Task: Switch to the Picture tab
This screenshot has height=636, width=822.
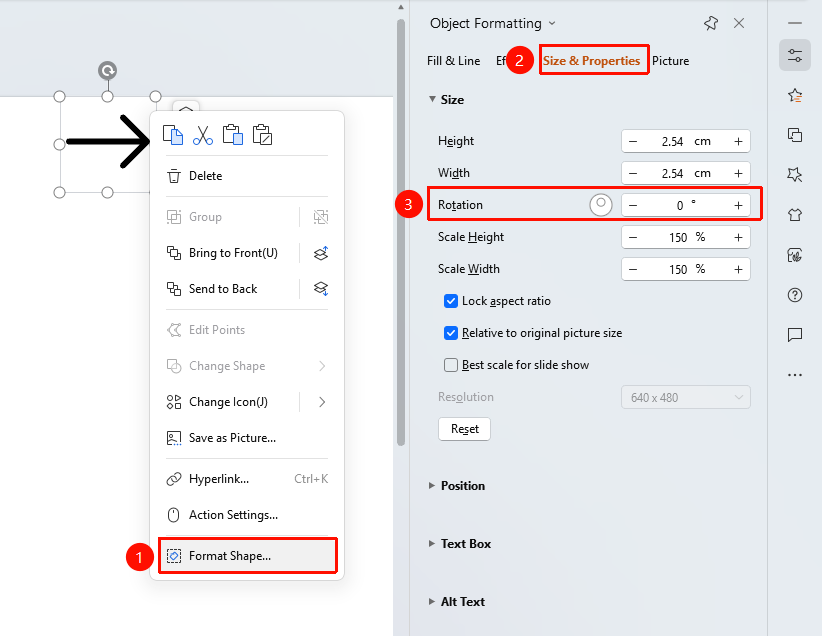Action: coord(670,61)
